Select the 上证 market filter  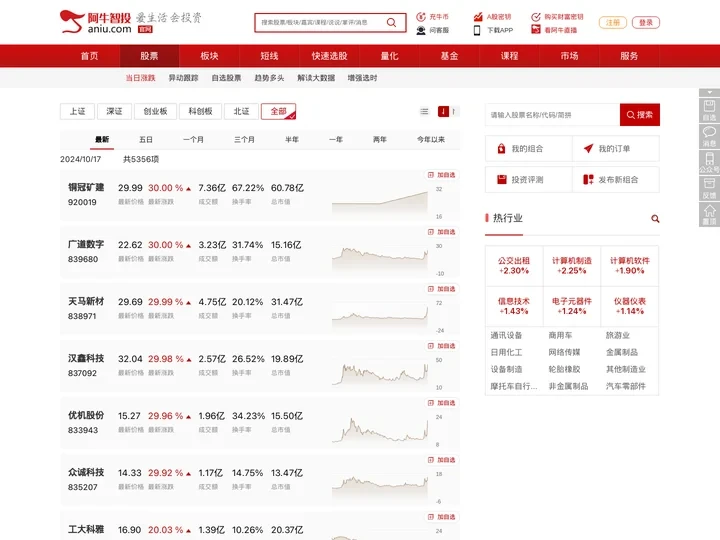coord(78,111)
